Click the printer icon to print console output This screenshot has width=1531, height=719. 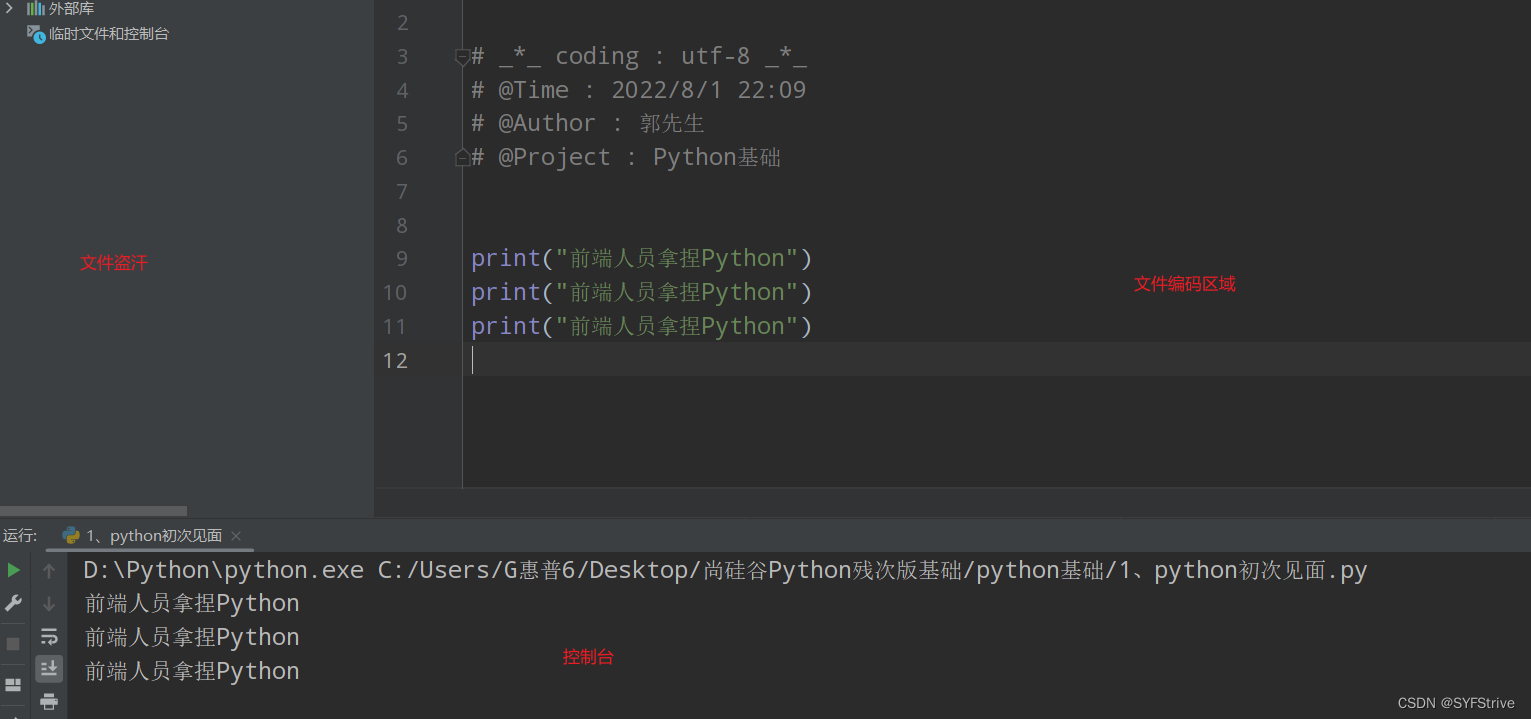49,701
